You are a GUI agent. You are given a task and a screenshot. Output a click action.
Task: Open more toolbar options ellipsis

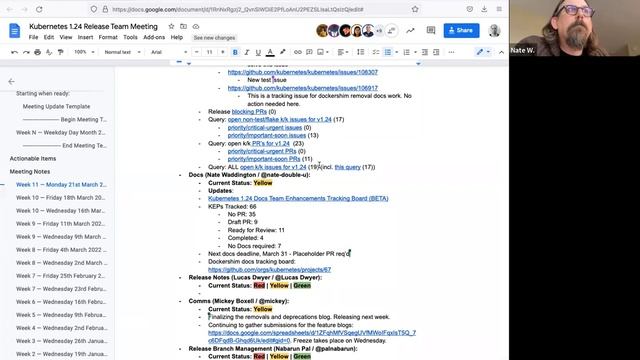[x=451, y=52]
